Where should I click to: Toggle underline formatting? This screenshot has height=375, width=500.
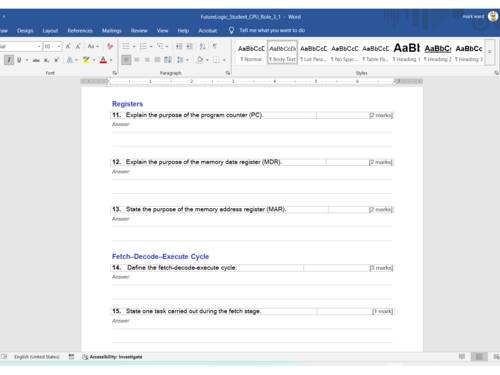point(19,60)
